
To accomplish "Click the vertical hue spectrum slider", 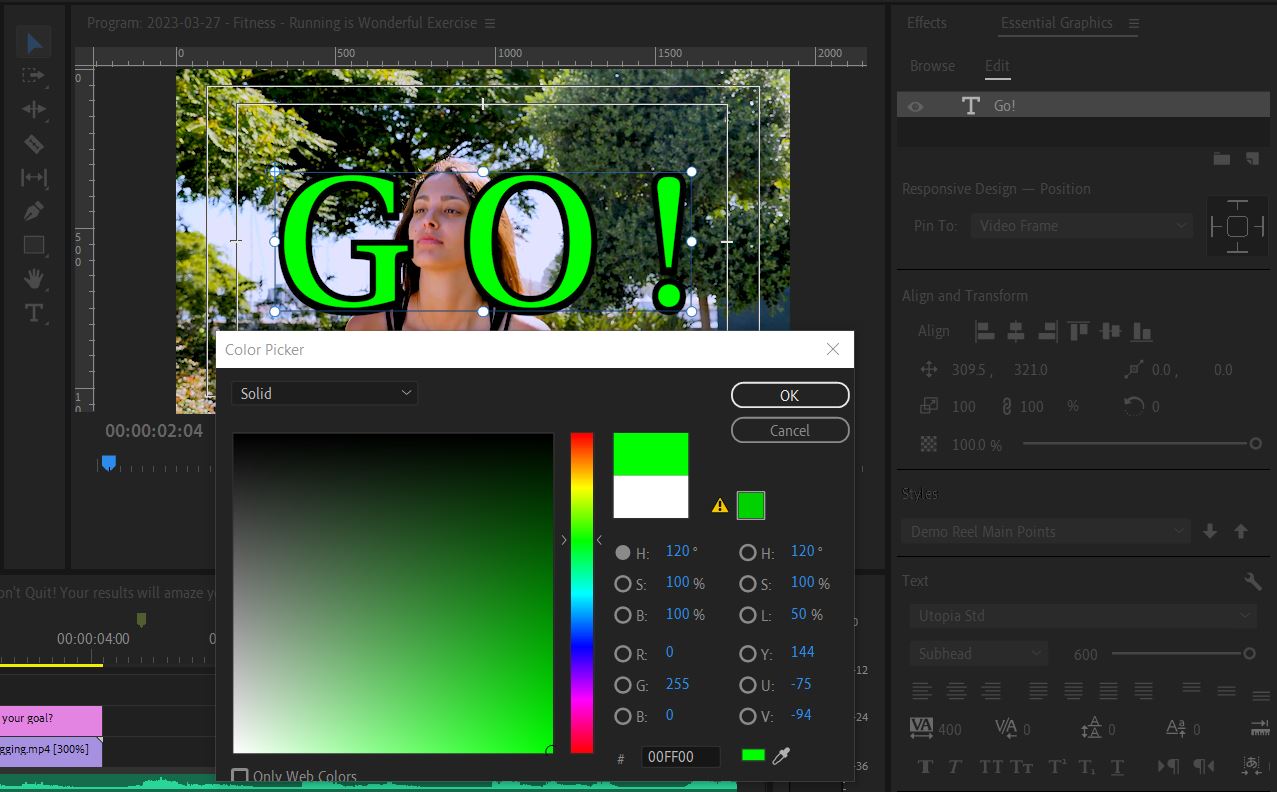I will (581, 593).
